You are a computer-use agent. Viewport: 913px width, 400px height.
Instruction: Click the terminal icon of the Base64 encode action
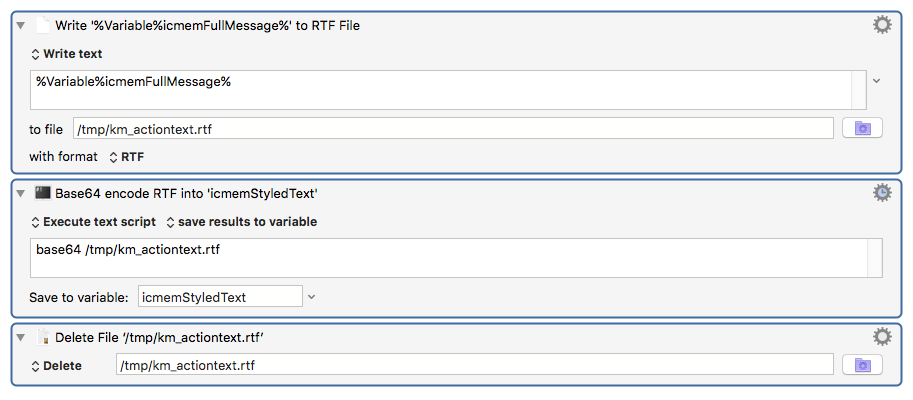pyautogui.click(x=43, y=193)
